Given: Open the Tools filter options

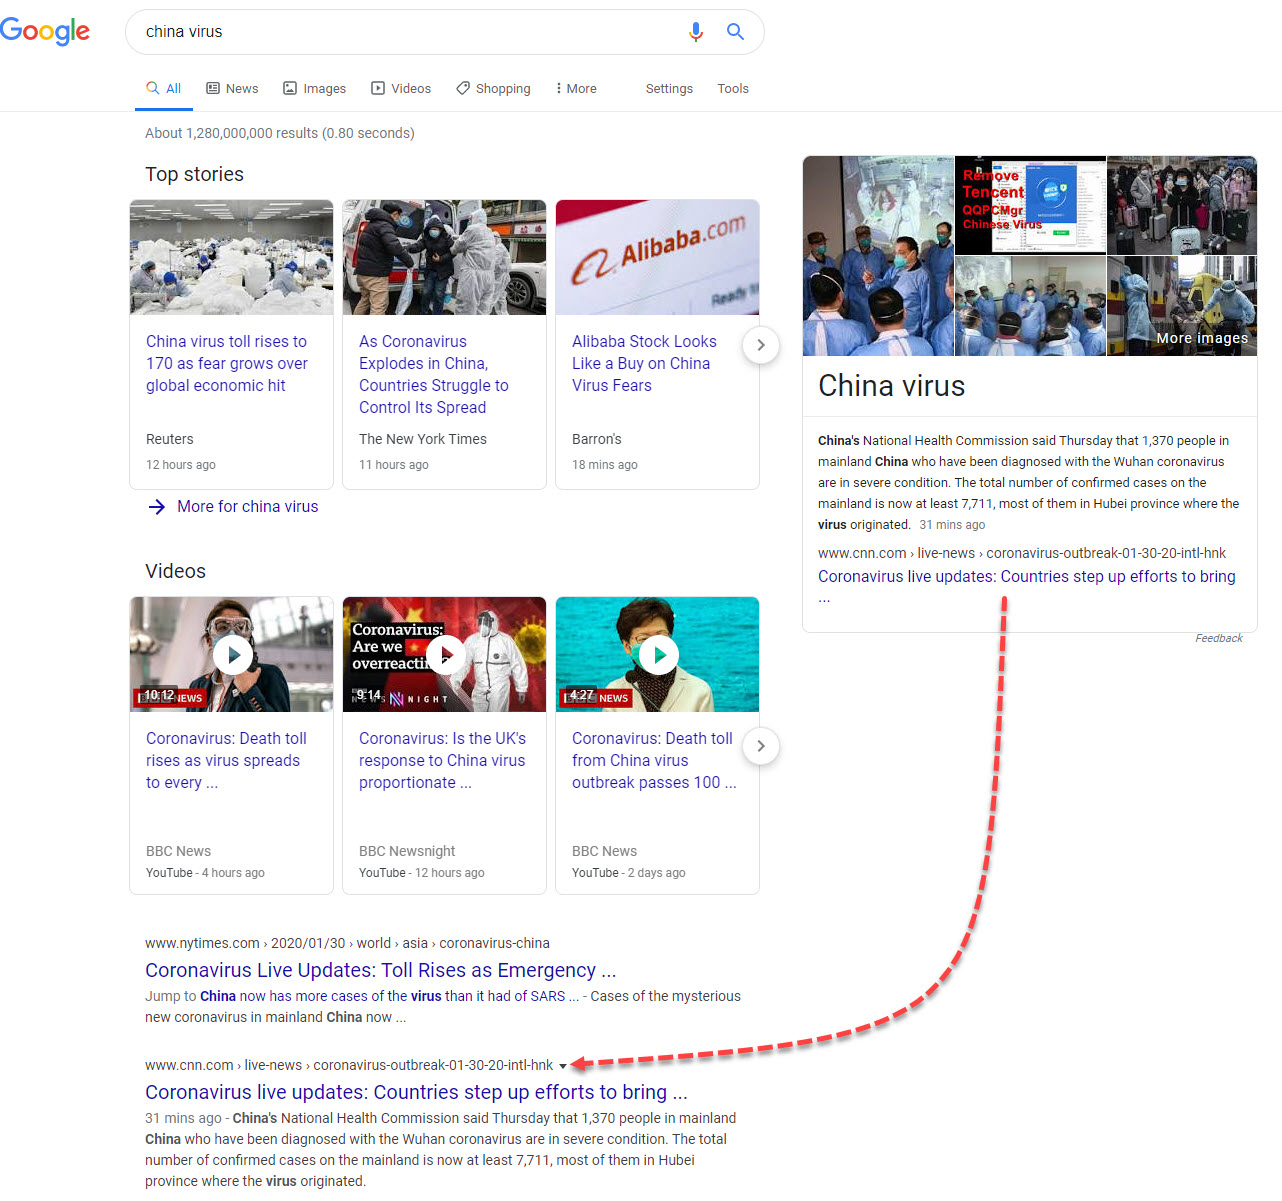Looking at the screenshot, I should (x=732, y=89).
